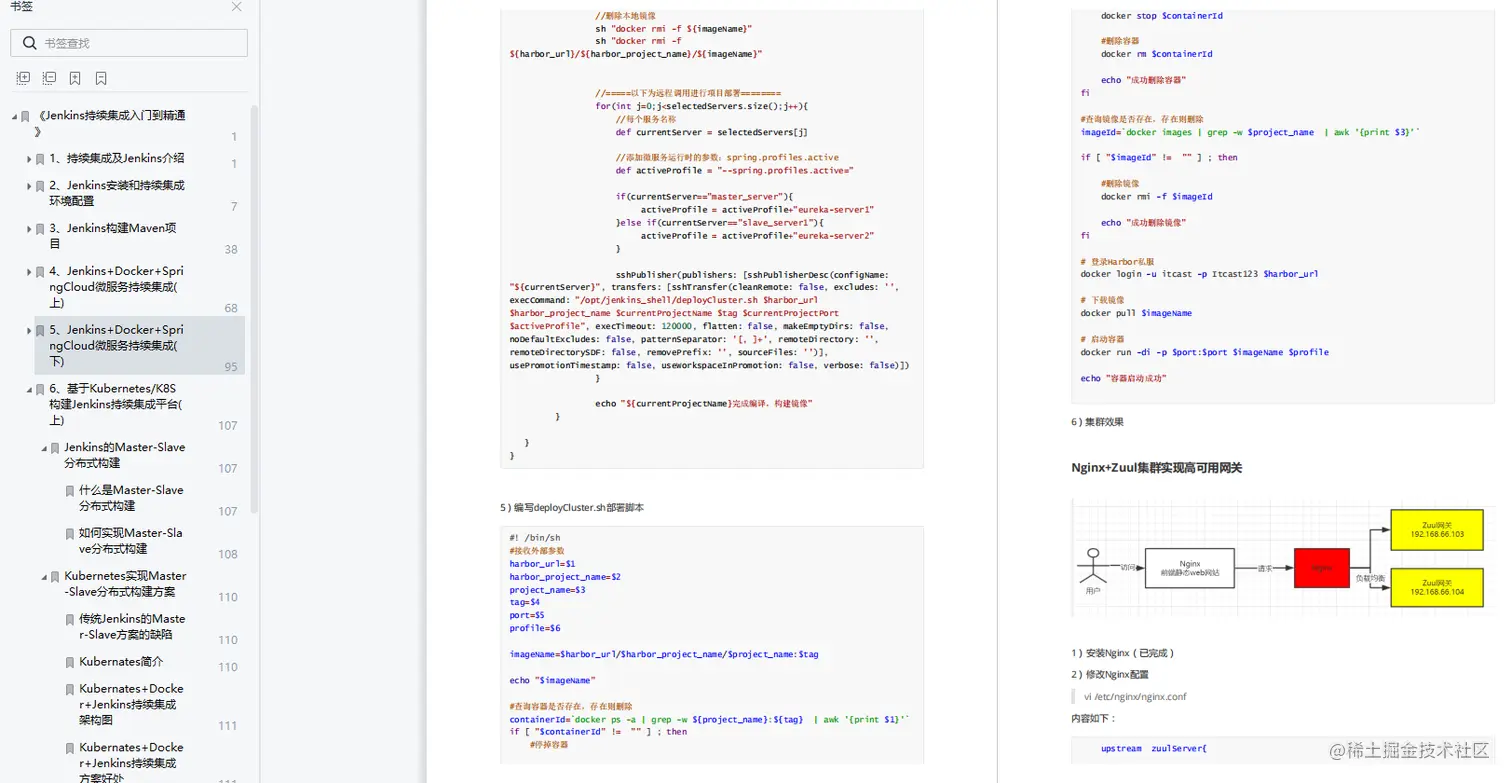This screenshot has height=783, width=1512.
Task: Click command vi /etc/nginx/nginx.conf
Action: 1135,697
